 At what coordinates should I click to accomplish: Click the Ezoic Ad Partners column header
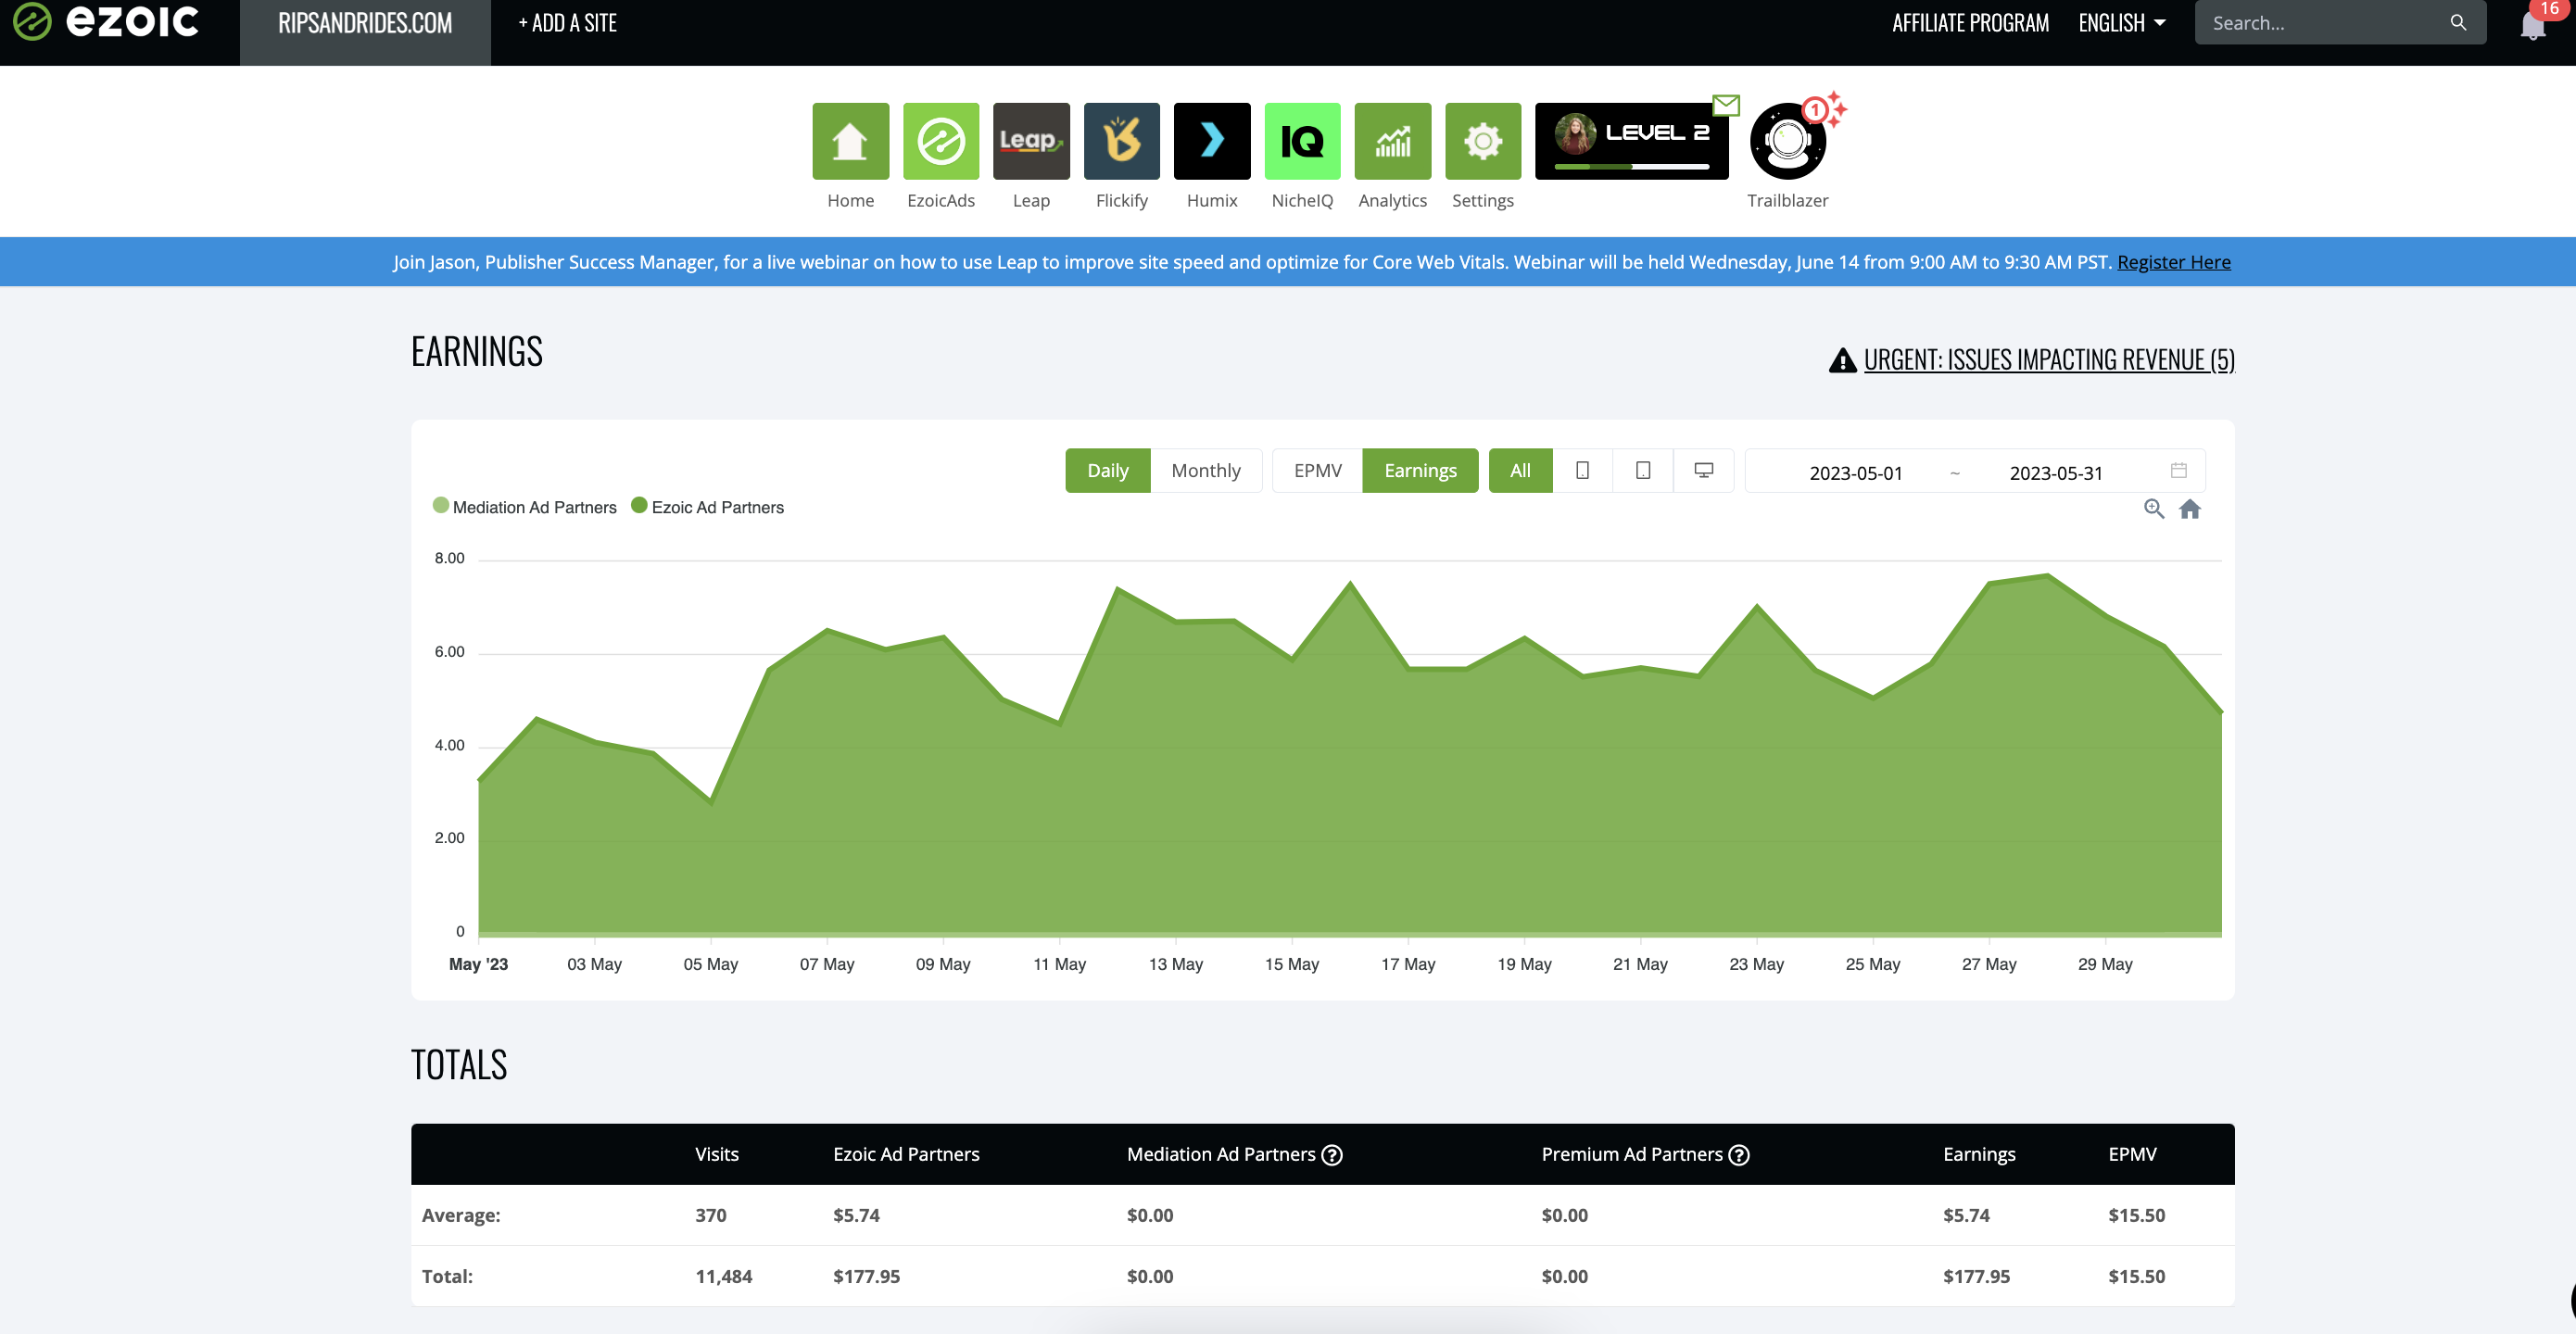tap(906, 1154)
